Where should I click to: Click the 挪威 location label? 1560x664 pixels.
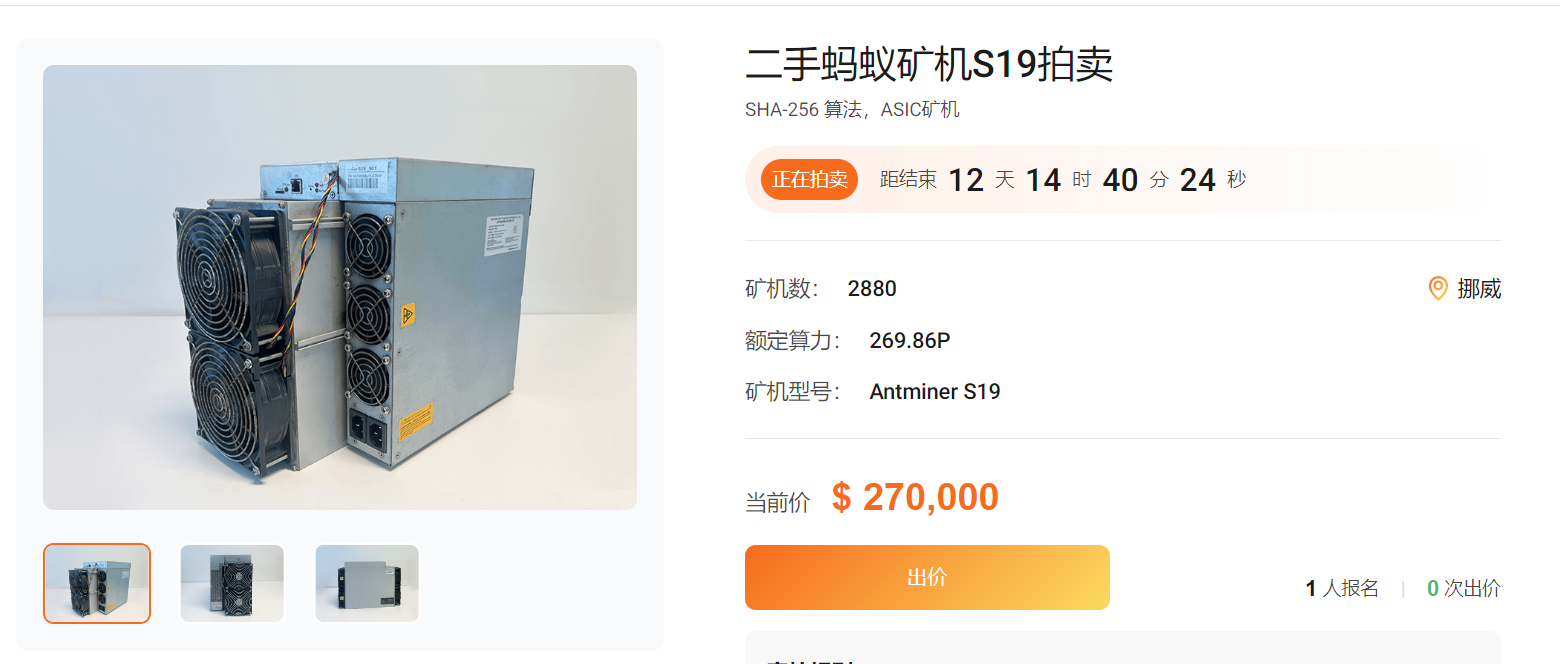pos(1479,289)
